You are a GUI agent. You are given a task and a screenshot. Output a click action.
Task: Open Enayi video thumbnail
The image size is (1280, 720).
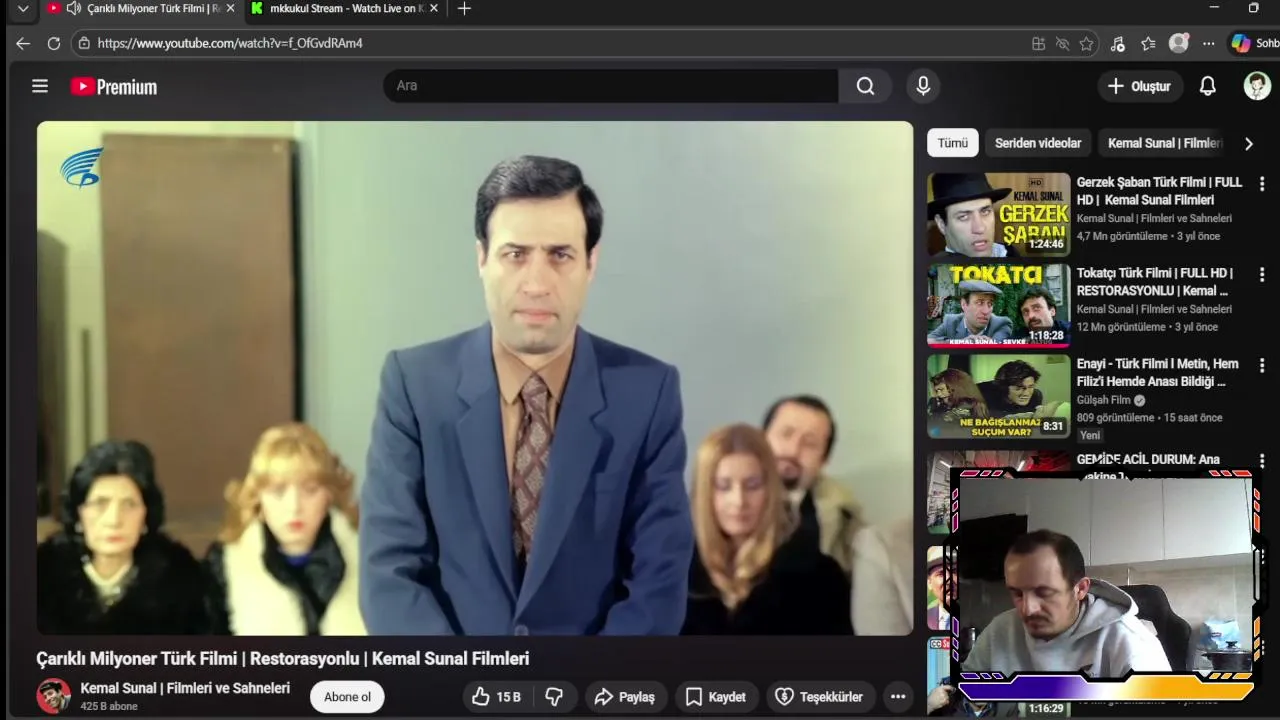(998, 396)
